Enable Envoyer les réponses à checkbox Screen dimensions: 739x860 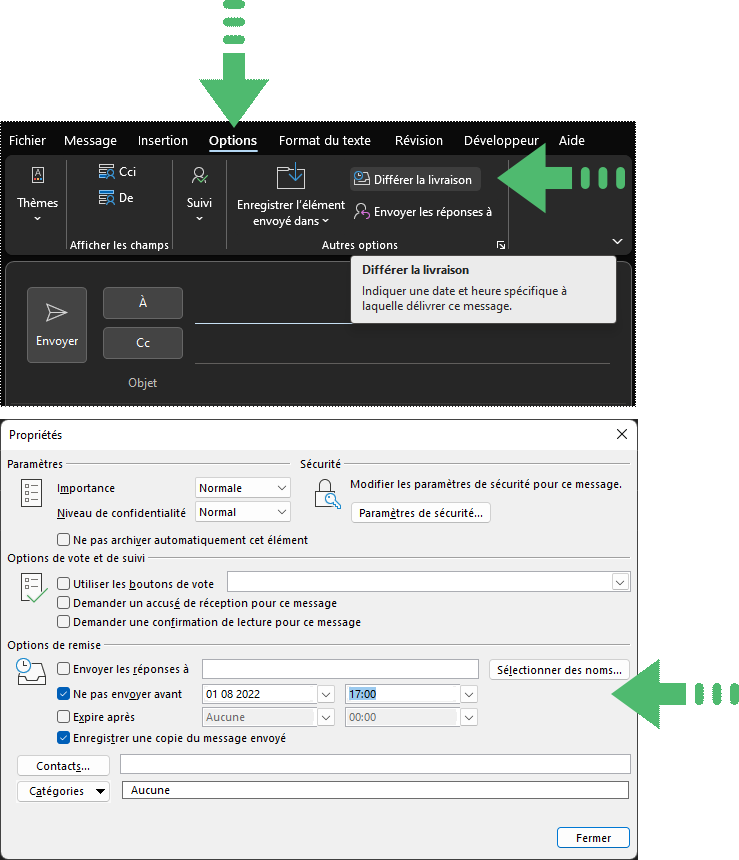pyautogui.click(x=64, y=669)
